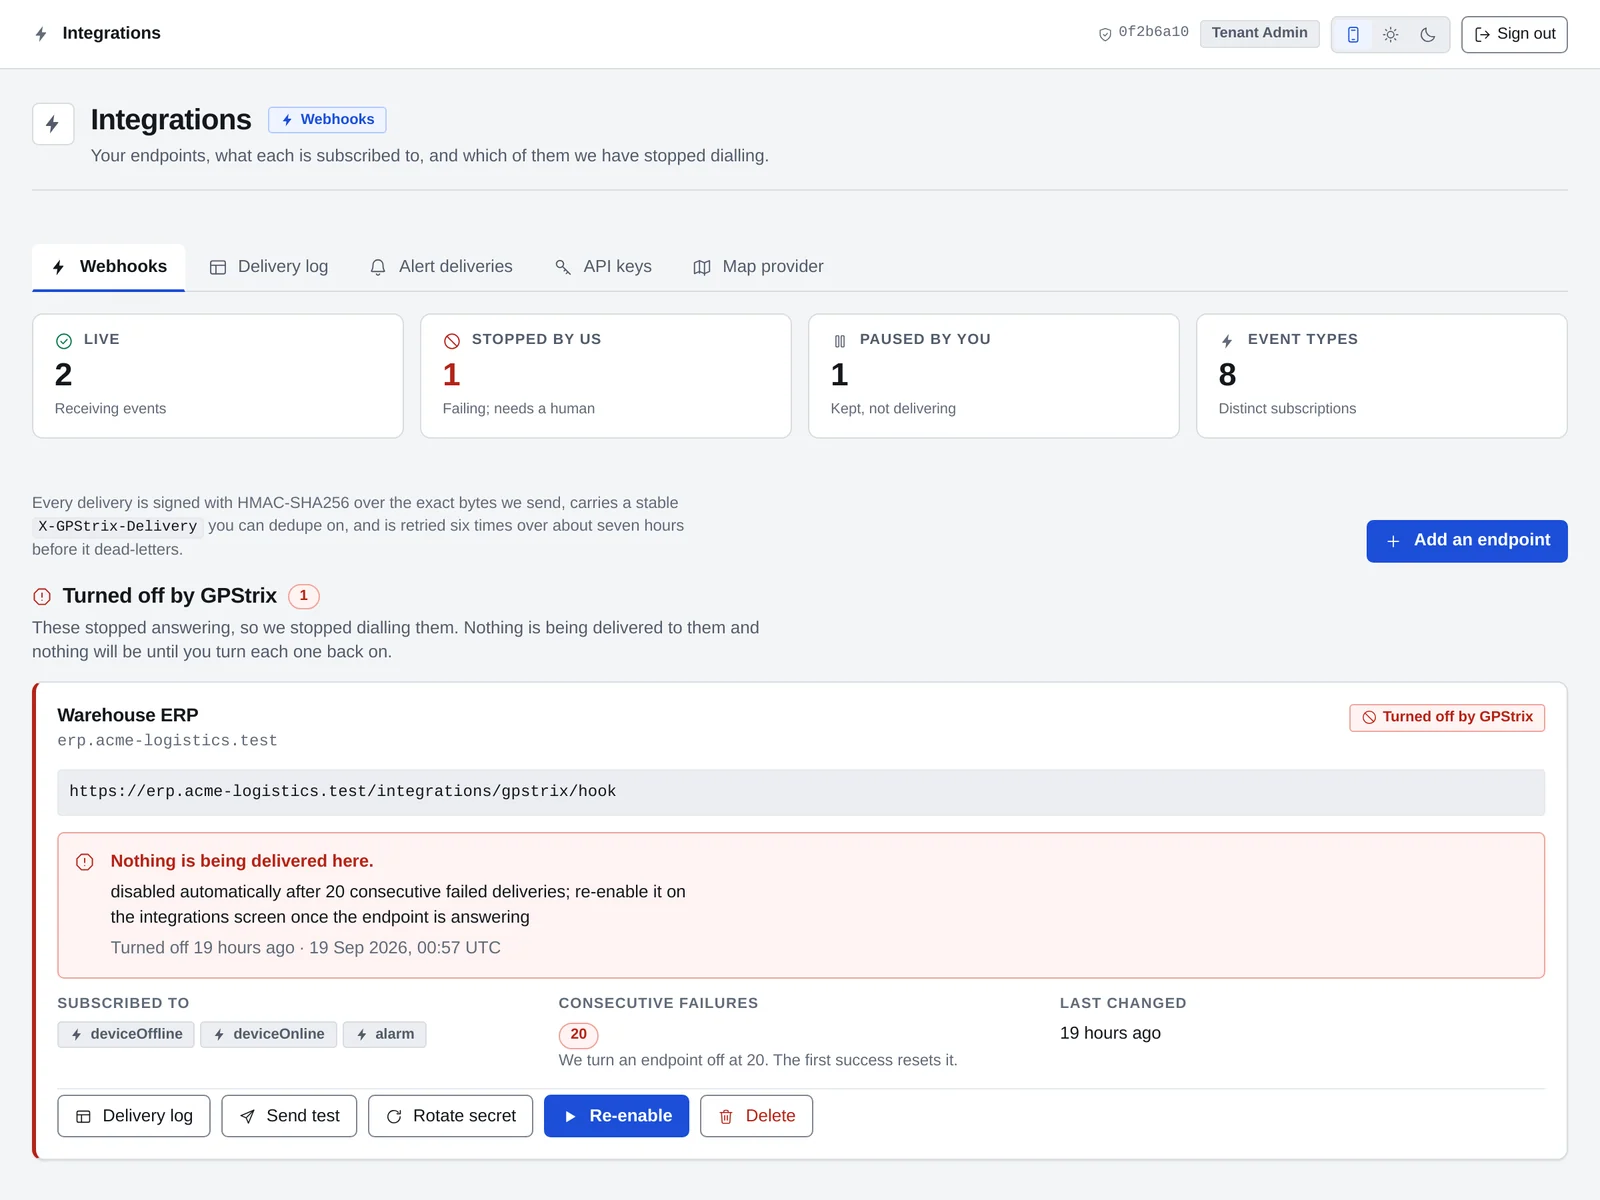The width and height of the screenshot is (1600, 1200).
Task: Click the Distinct subscriptions caption
Action: coord(1287,408)
